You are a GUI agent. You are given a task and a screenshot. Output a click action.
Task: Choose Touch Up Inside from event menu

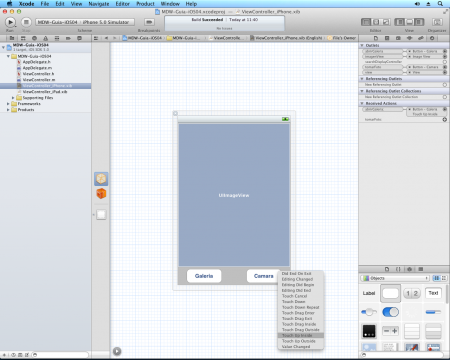pos(301,335)
